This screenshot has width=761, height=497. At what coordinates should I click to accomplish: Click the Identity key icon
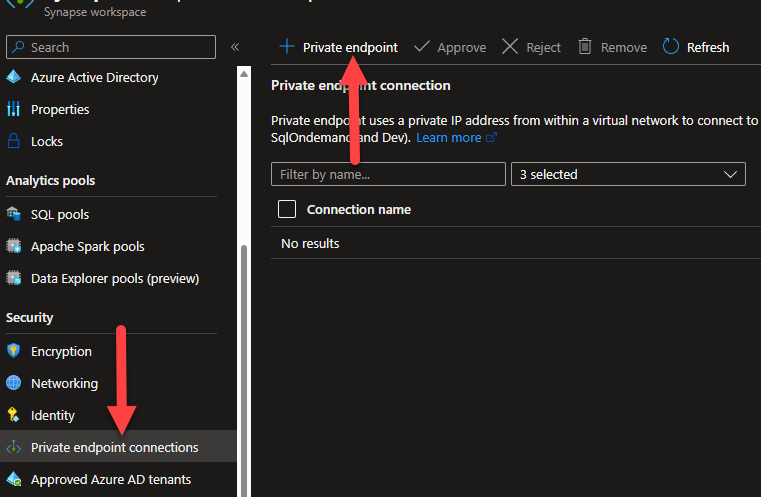click(14, 415)
